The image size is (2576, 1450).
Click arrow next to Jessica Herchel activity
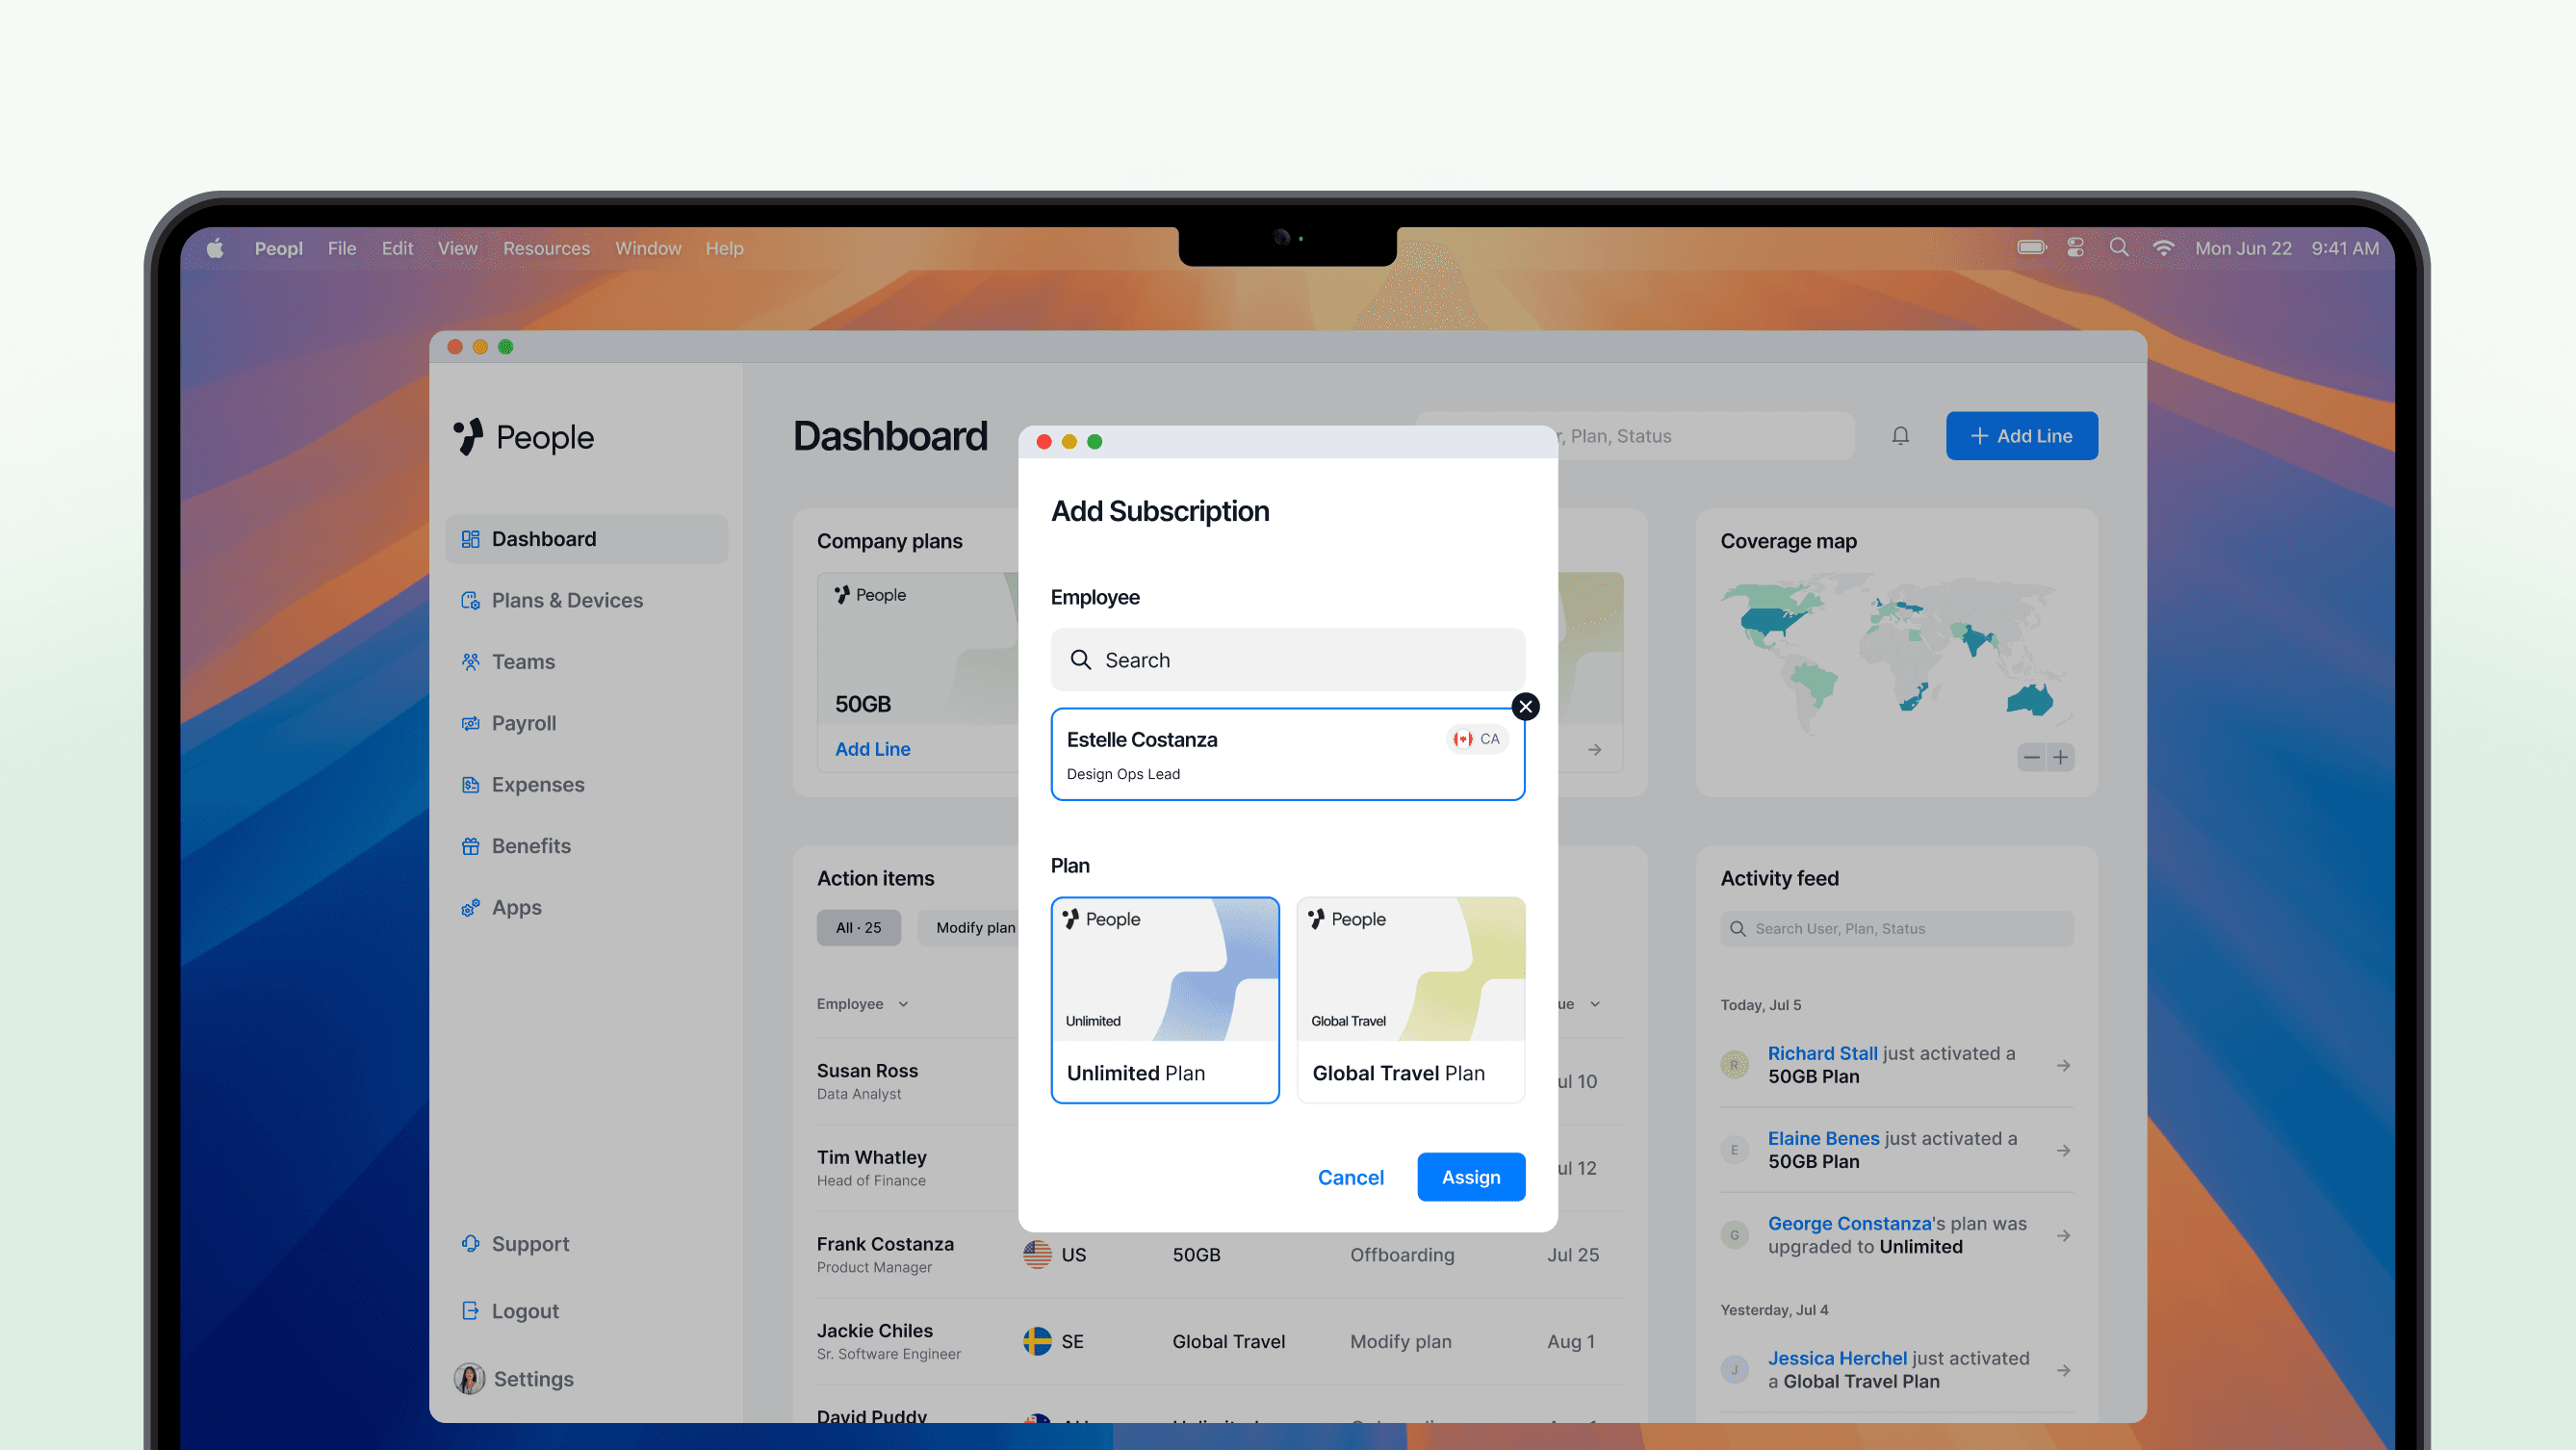point(2063,1370)
